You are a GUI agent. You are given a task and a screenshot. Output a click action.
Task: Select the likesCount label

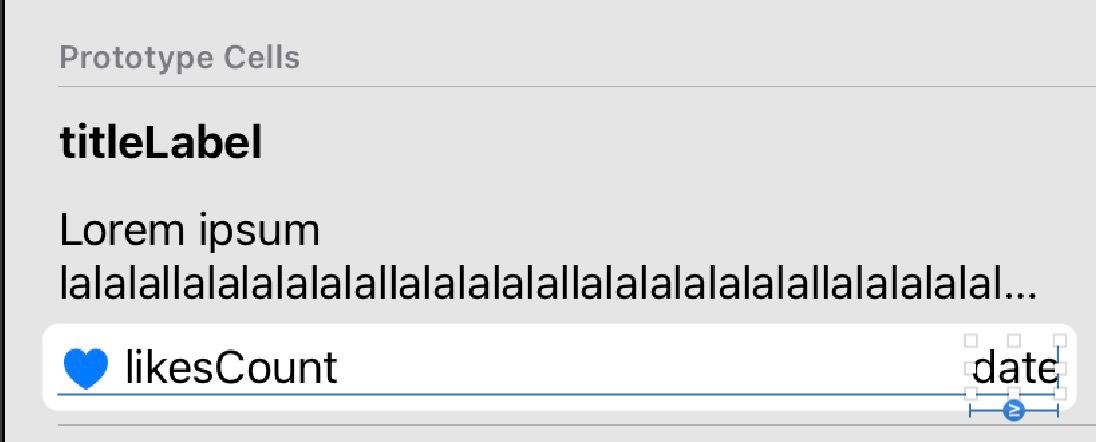point(231,368)
